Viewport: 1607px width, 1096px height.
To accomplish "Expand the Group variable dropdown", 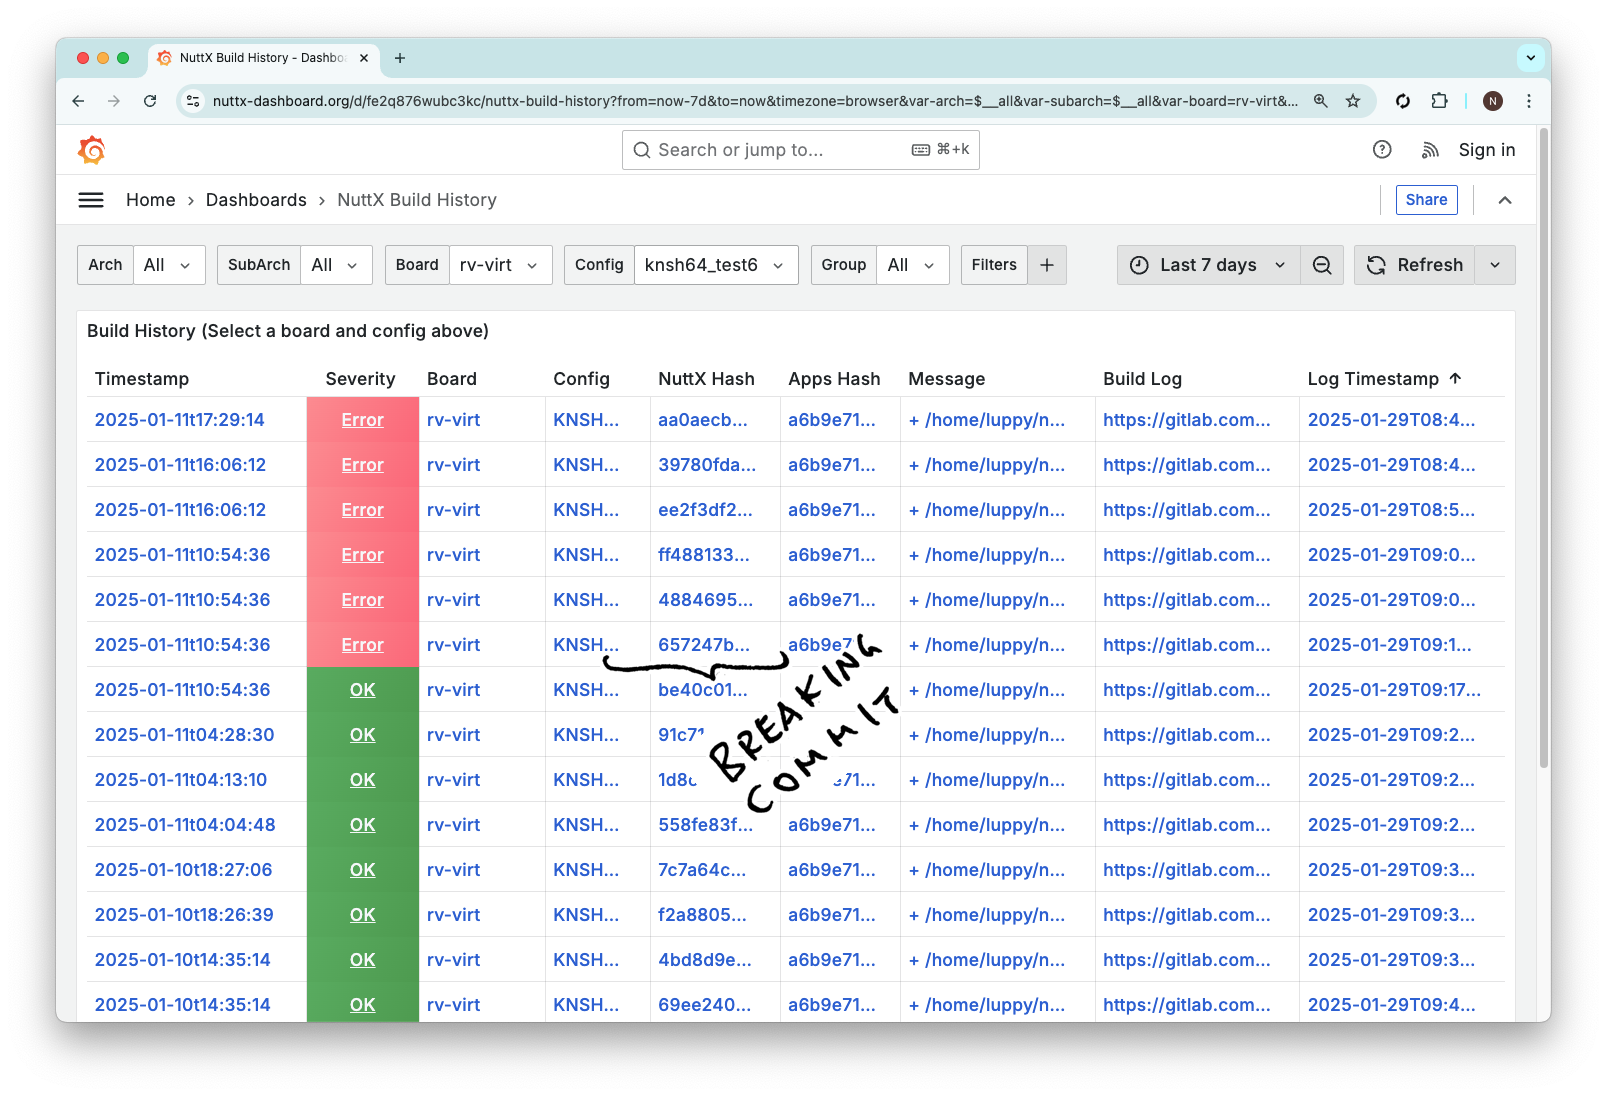I will (x=913, y=265).
